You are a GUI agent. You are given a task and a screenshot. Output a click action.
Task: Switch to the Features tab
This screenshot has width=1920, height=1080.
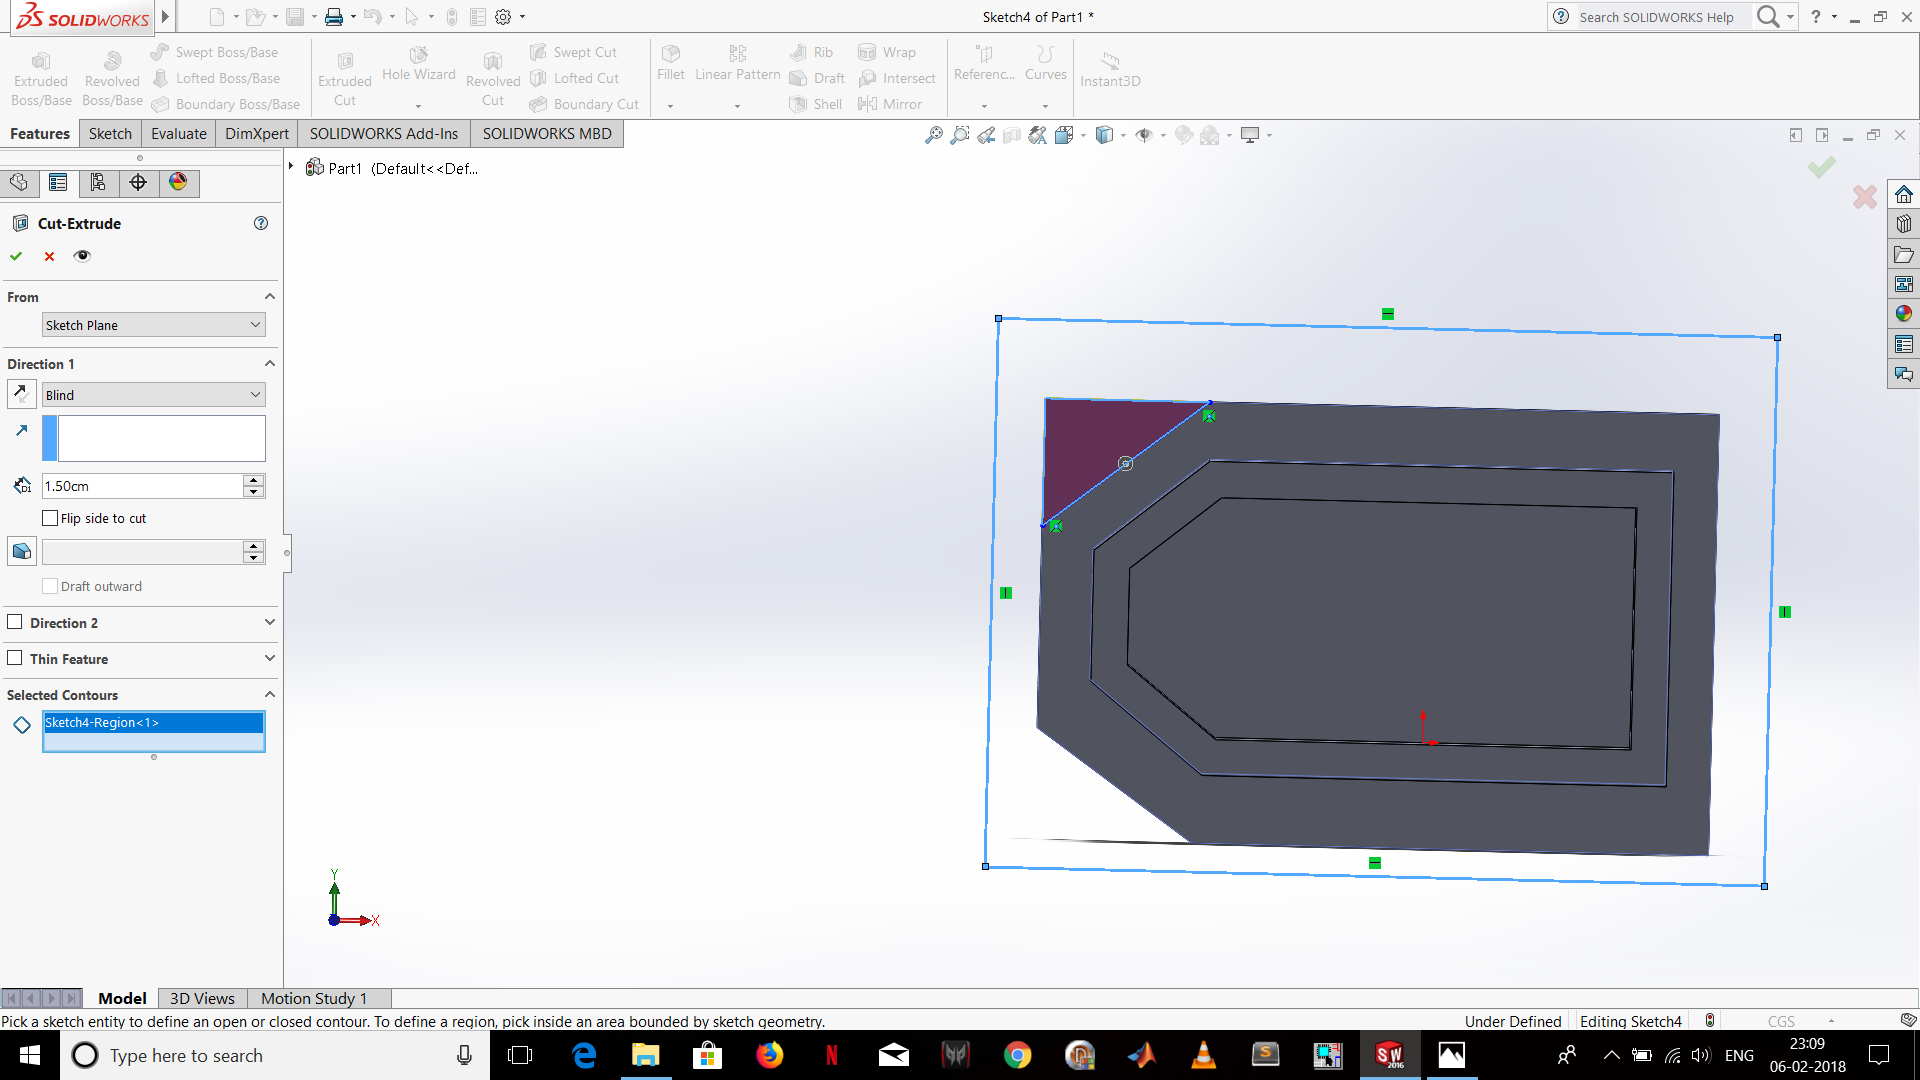pos(40,134)
